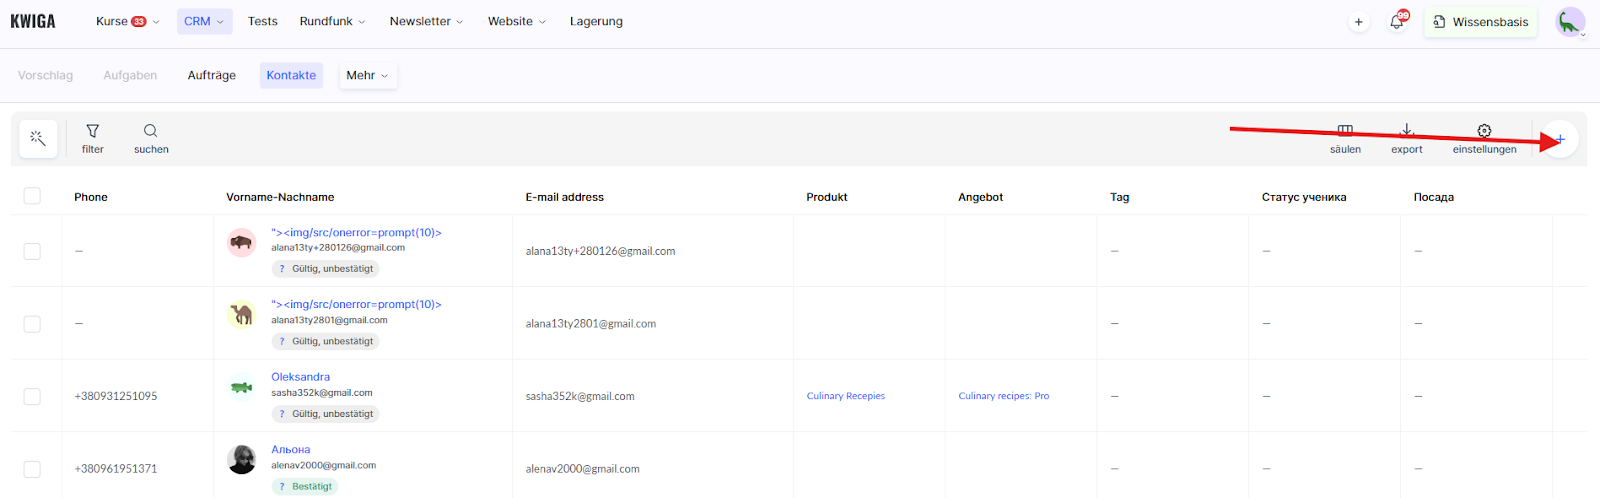Toggle the select-all checkbox in header
1600x498 pixels.
click(x=32, y=196)
